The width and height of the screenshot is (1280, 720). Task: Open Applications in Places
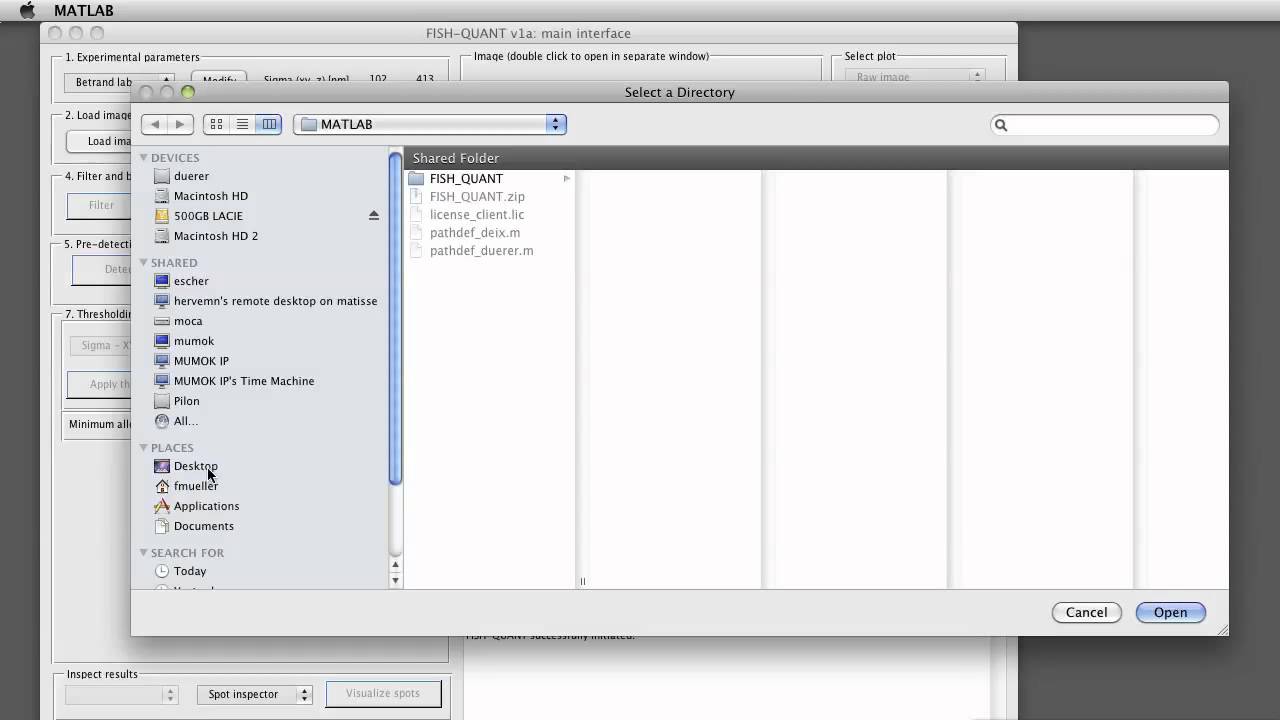[x=206, y=506]
